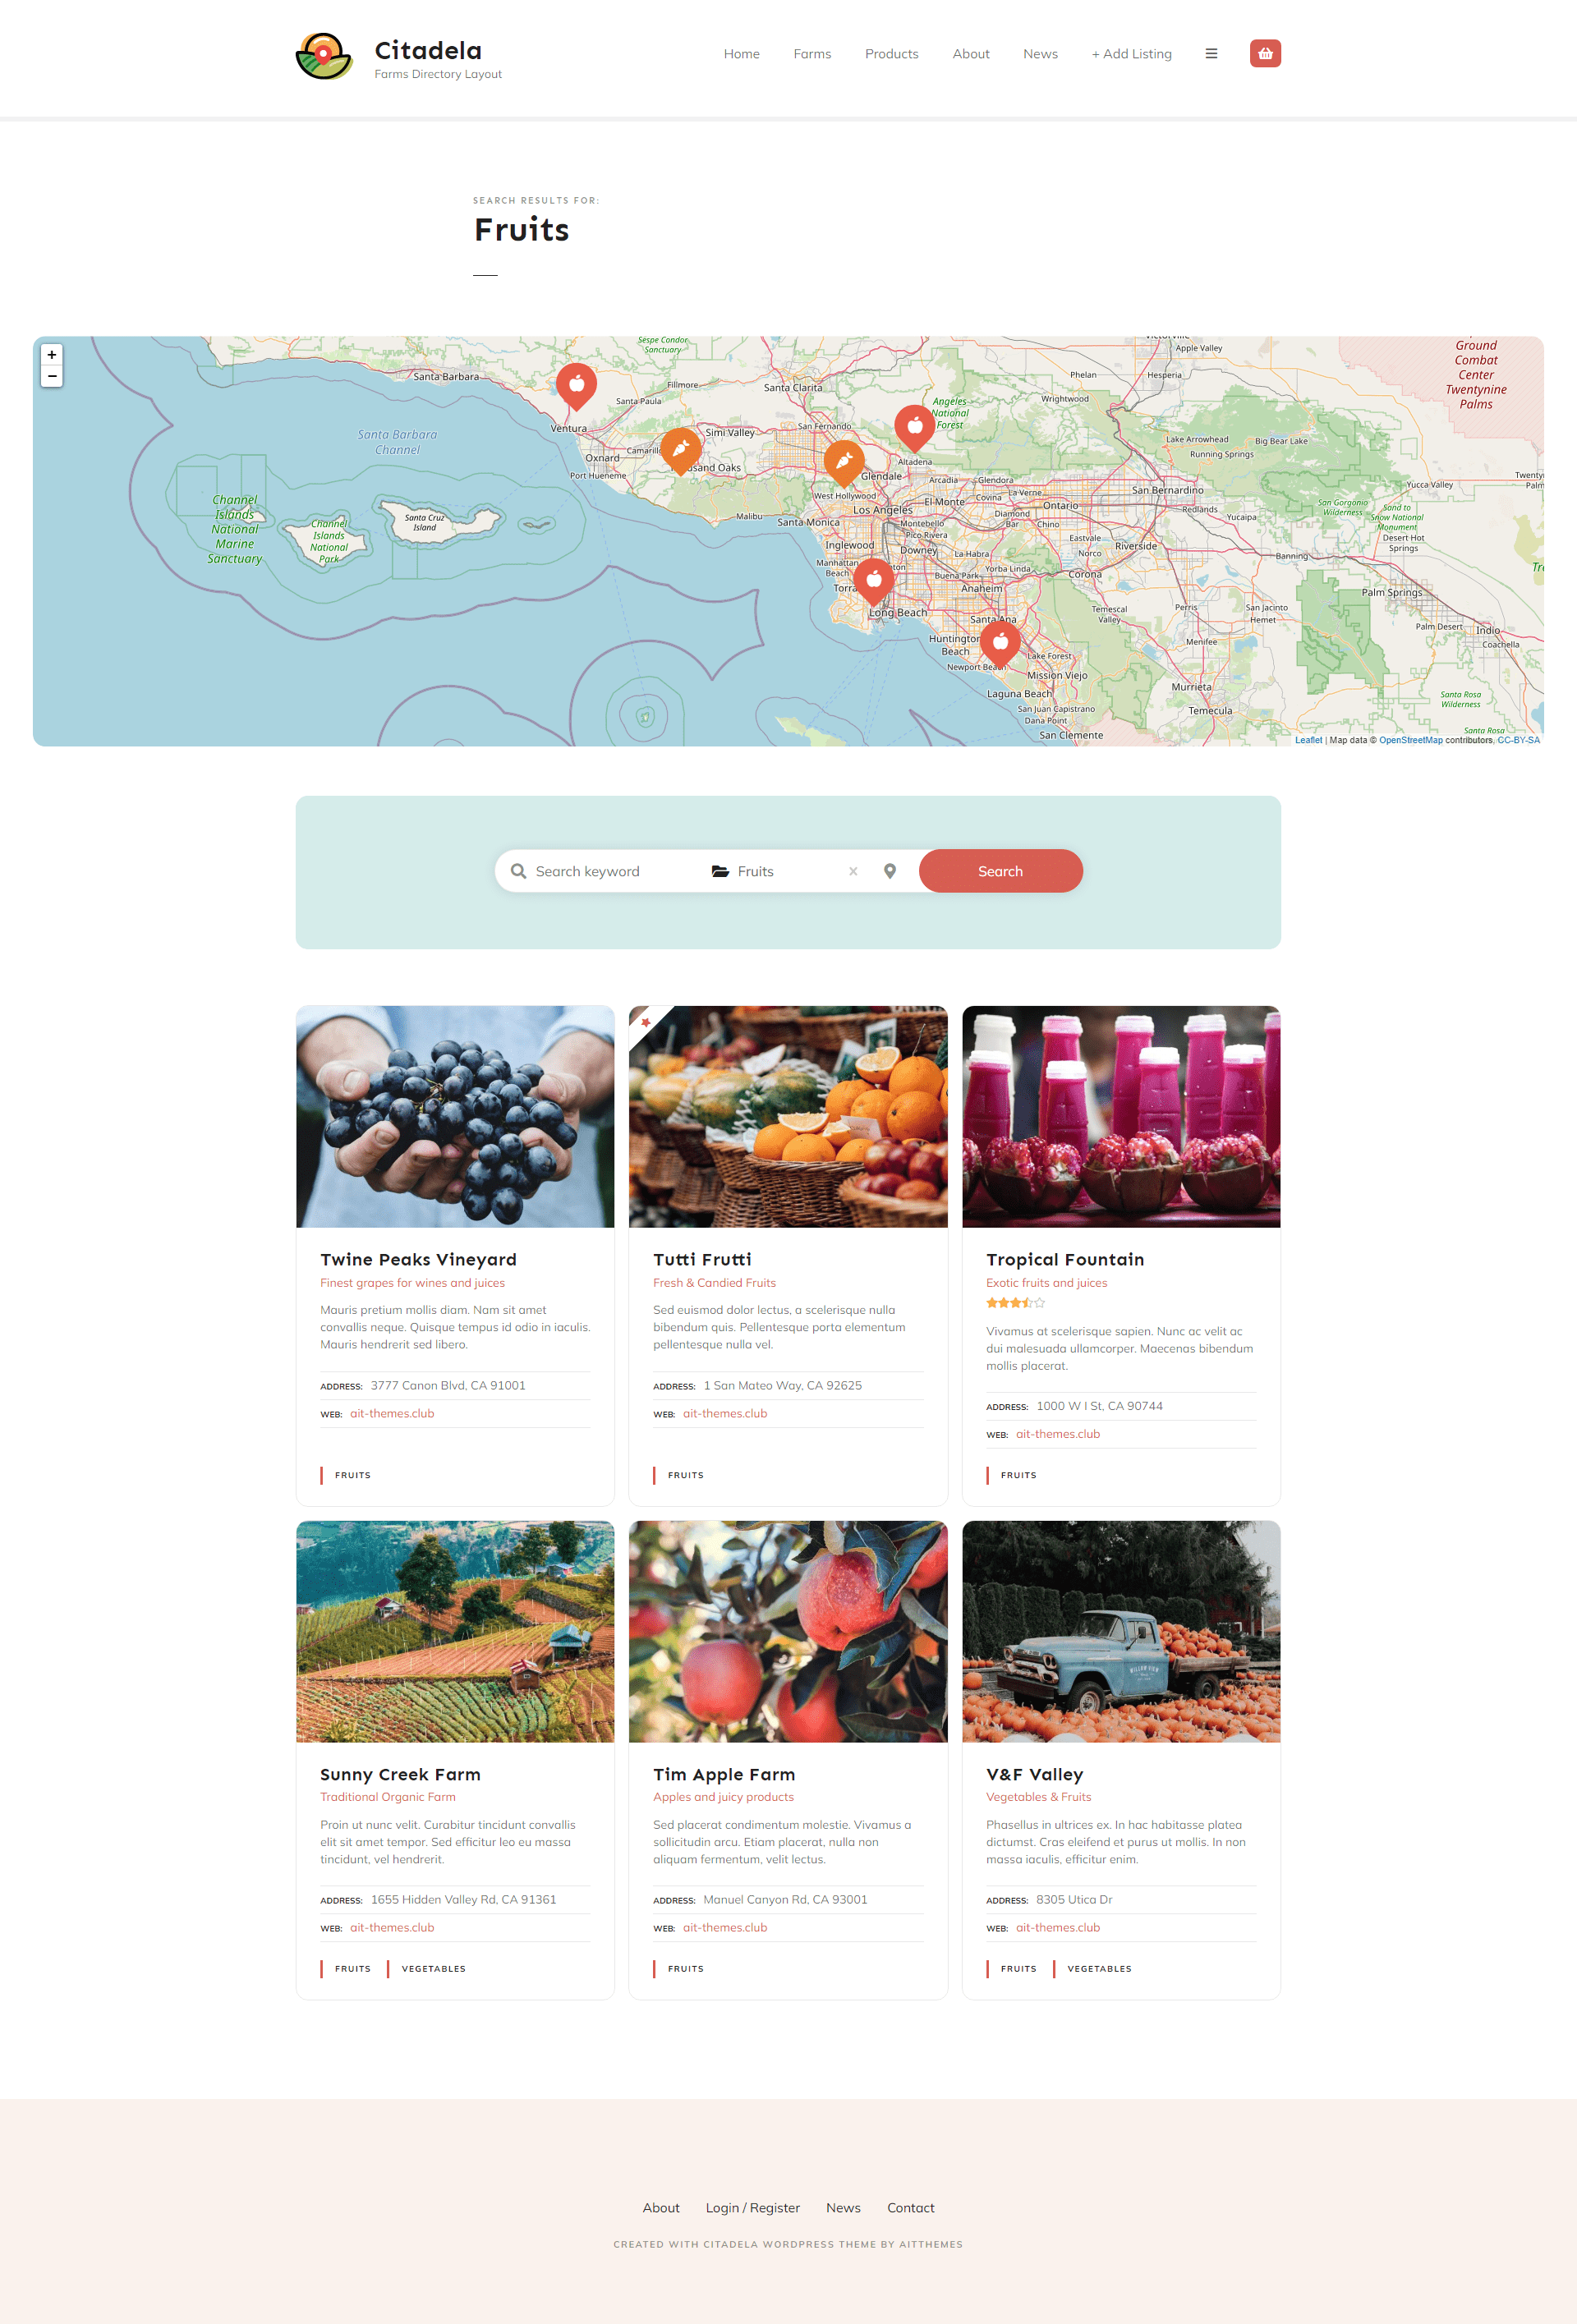Click the orange Search button
The height and width of the screenshot is (2324, 1577).
click(x=998, y=870)
